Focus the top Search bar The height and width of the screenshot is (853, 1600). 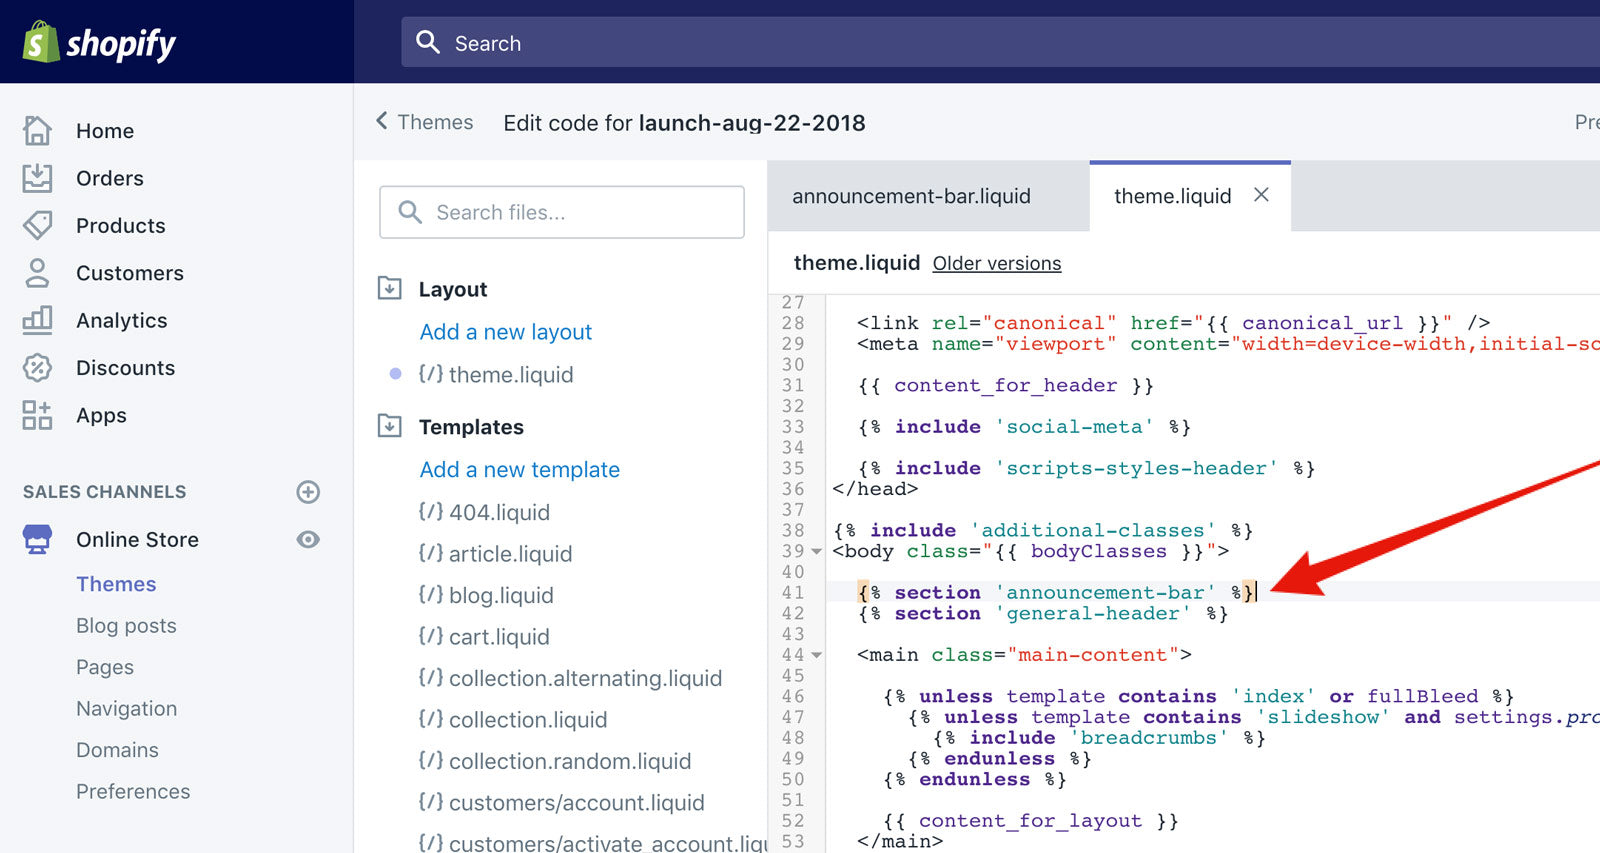click(x=1000, y=42)
